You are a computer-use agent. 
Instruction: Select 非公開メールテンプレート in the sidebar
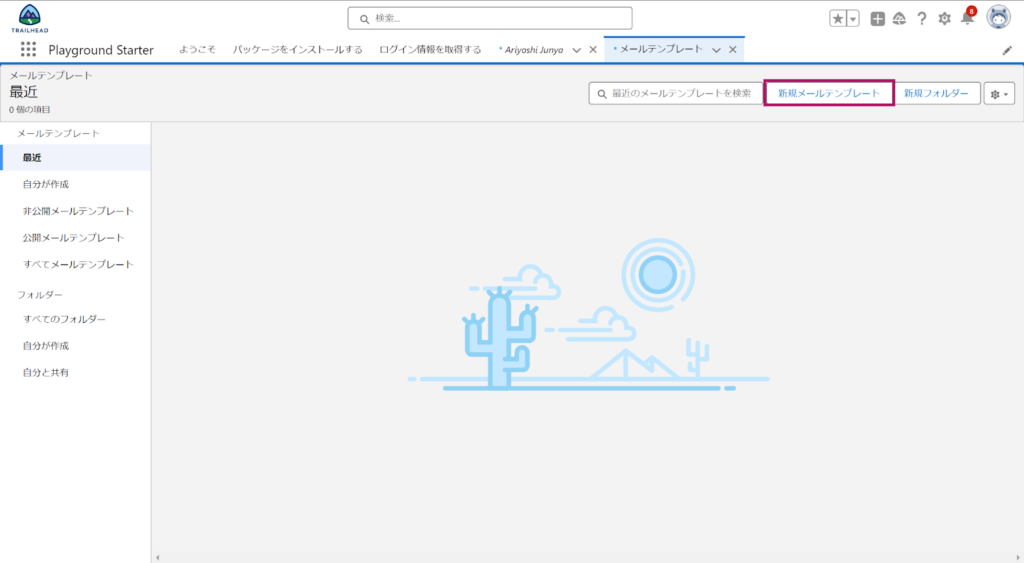78,211
